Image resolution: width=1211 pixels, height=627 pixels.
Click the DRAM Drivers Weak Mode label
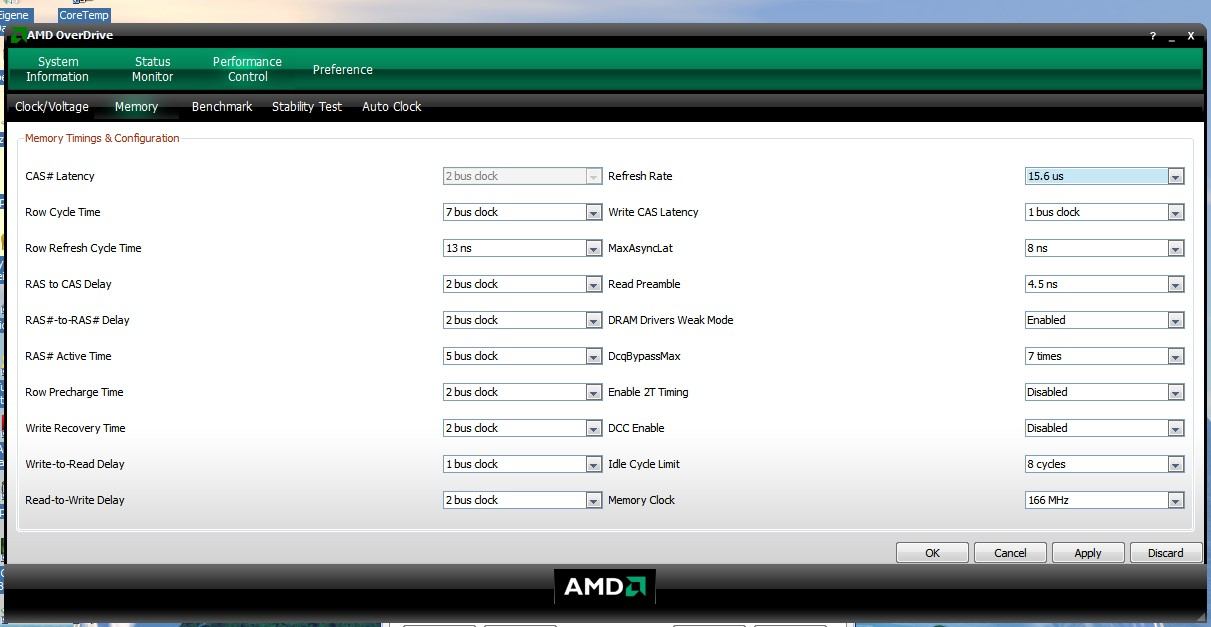click(x=670, y=320)
